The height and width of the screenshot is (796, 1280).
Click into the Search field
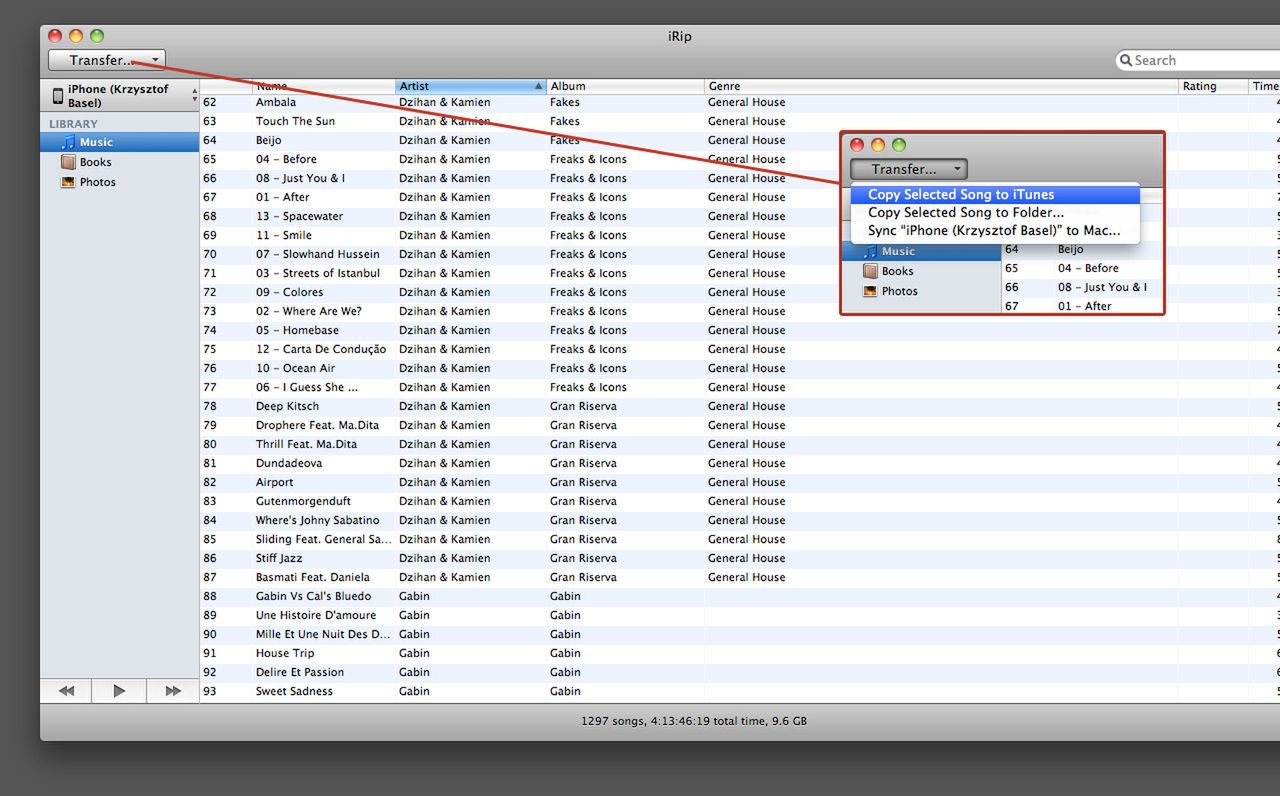1200,60
